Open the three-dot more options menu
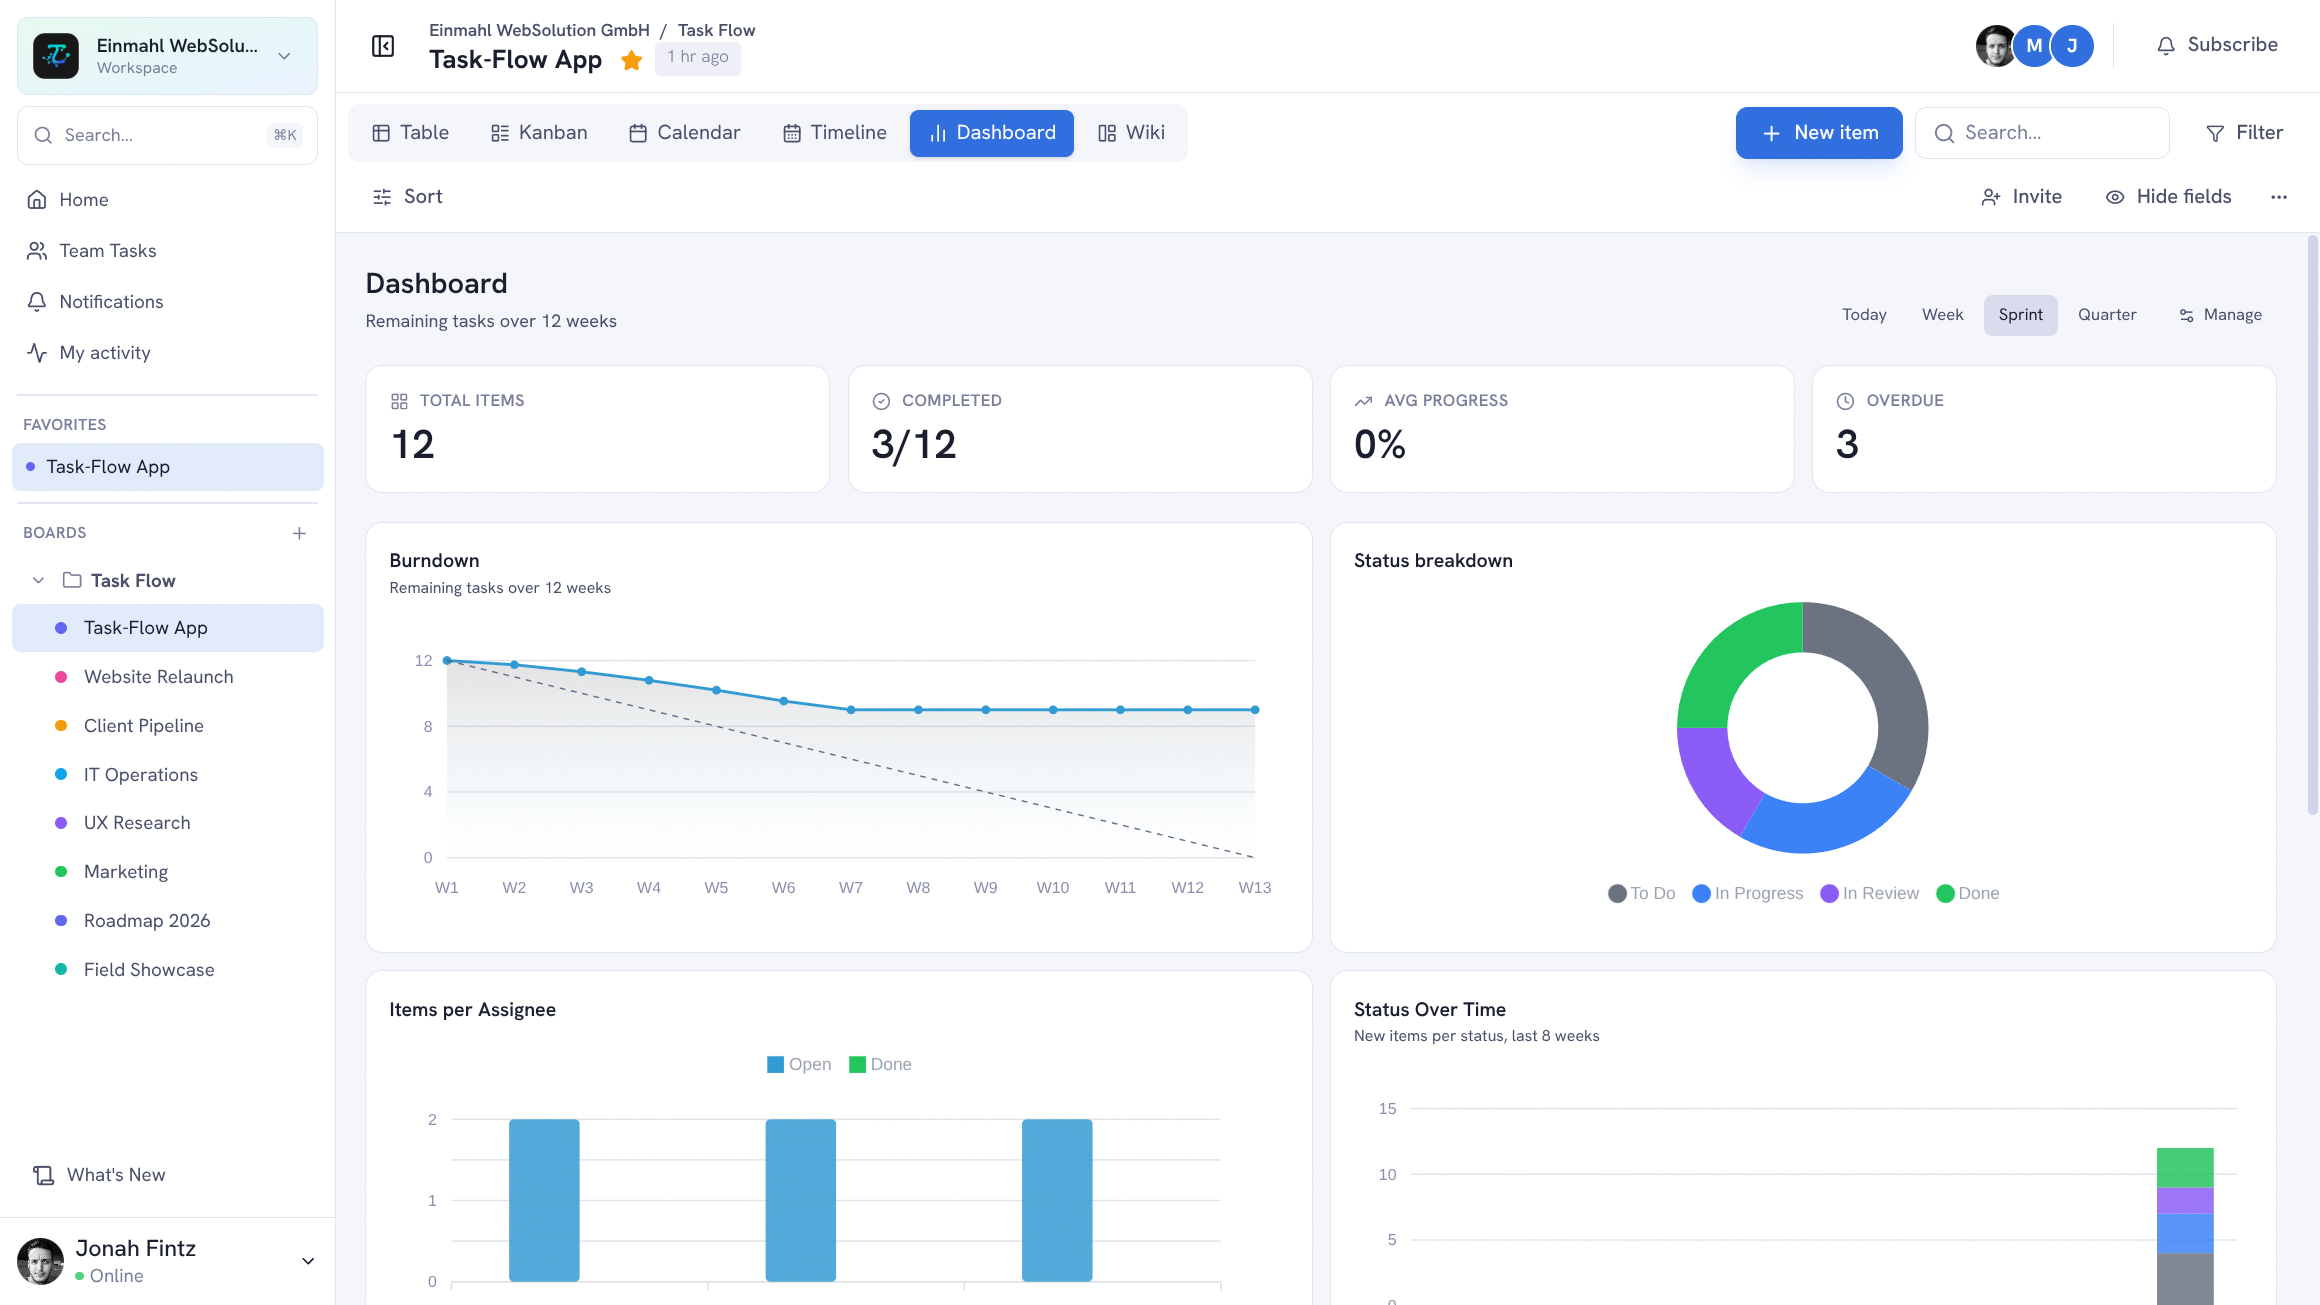Viewport: 2320px width, 1305px height. (2279, 197)
